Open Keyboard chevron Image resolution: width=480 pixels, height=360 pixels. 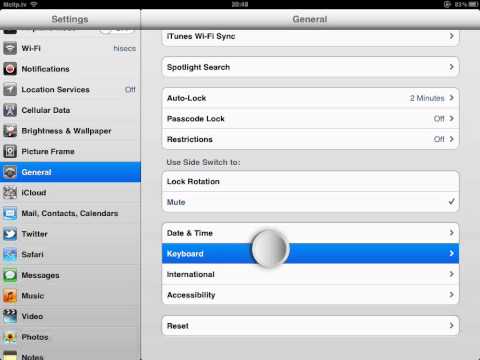[x=452, y=253]
